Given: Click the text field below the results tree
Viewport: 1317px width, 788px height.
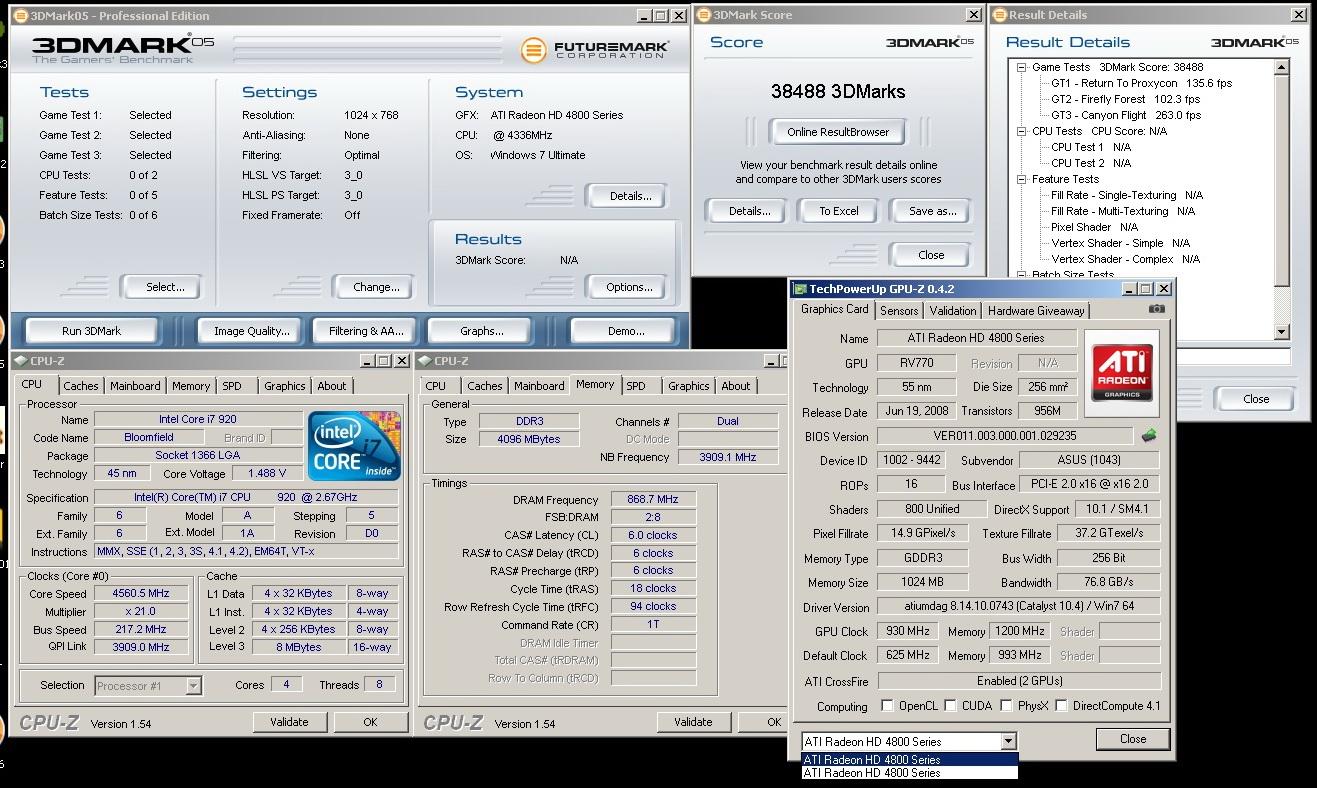Looking at the screenshot, I should click(x=1232, y=356).
